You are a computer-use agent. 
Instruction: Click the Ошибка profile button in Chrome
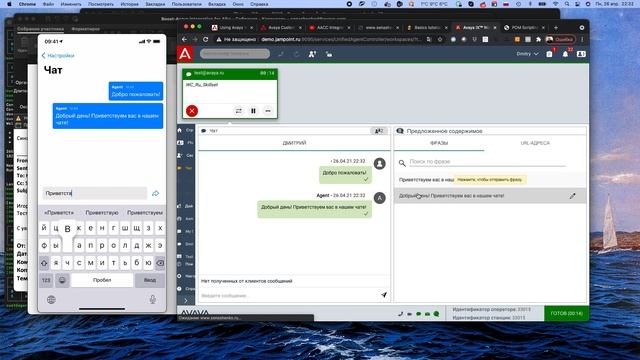point(560,40)
